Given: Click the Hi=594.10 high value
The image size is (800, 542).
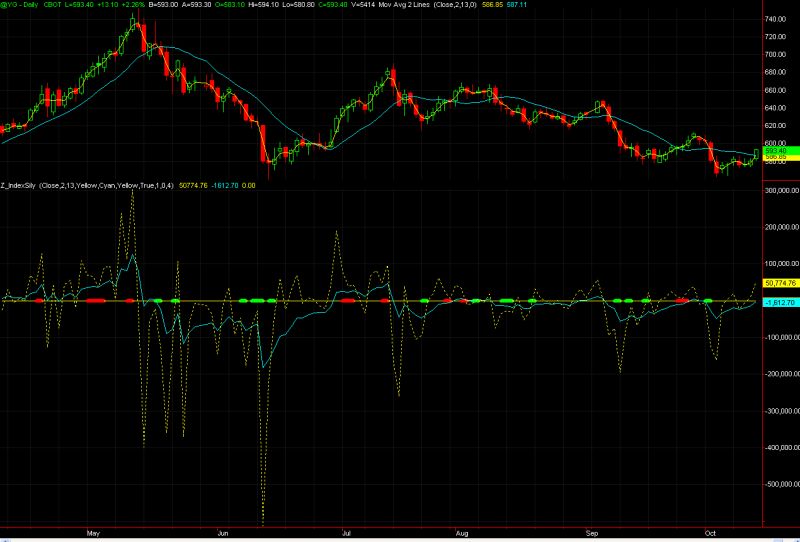Looking at the screenshot, I should [263, 5].
